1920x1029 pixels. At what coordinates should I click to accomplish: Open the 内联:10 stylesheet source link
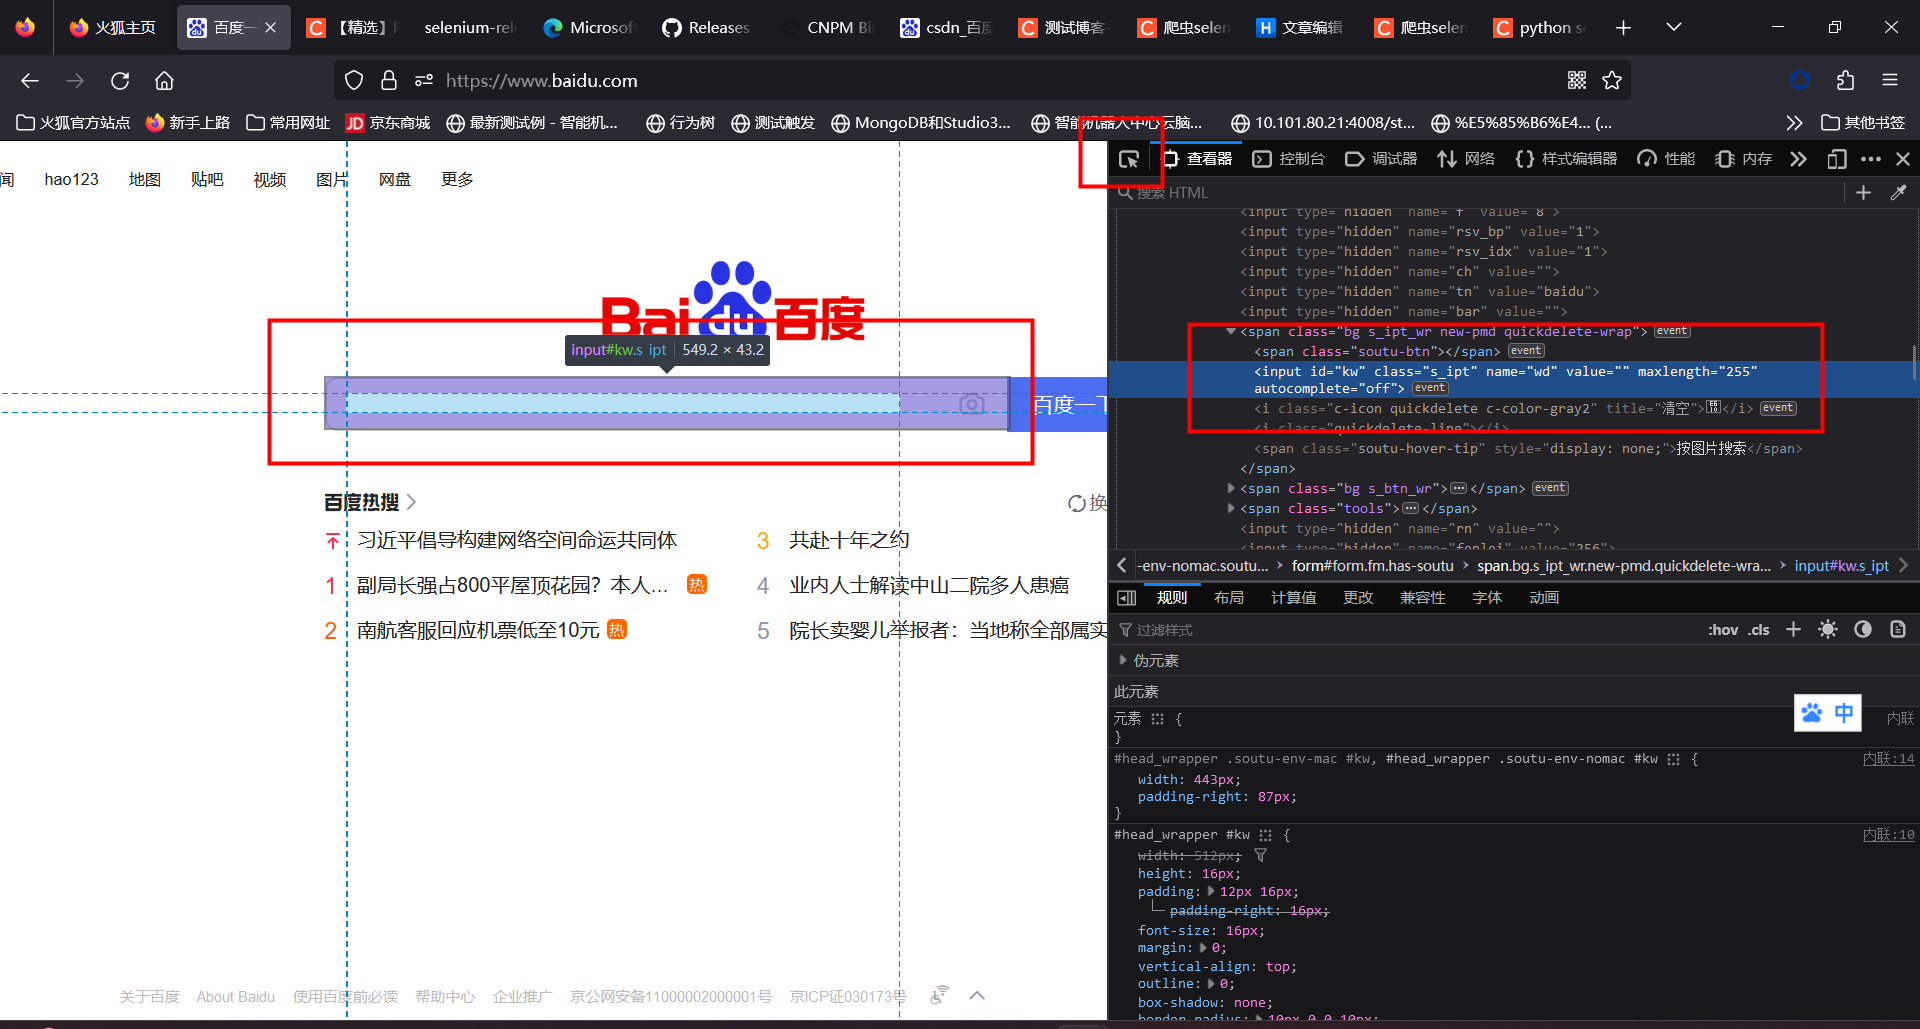[x=1888, y=835]
